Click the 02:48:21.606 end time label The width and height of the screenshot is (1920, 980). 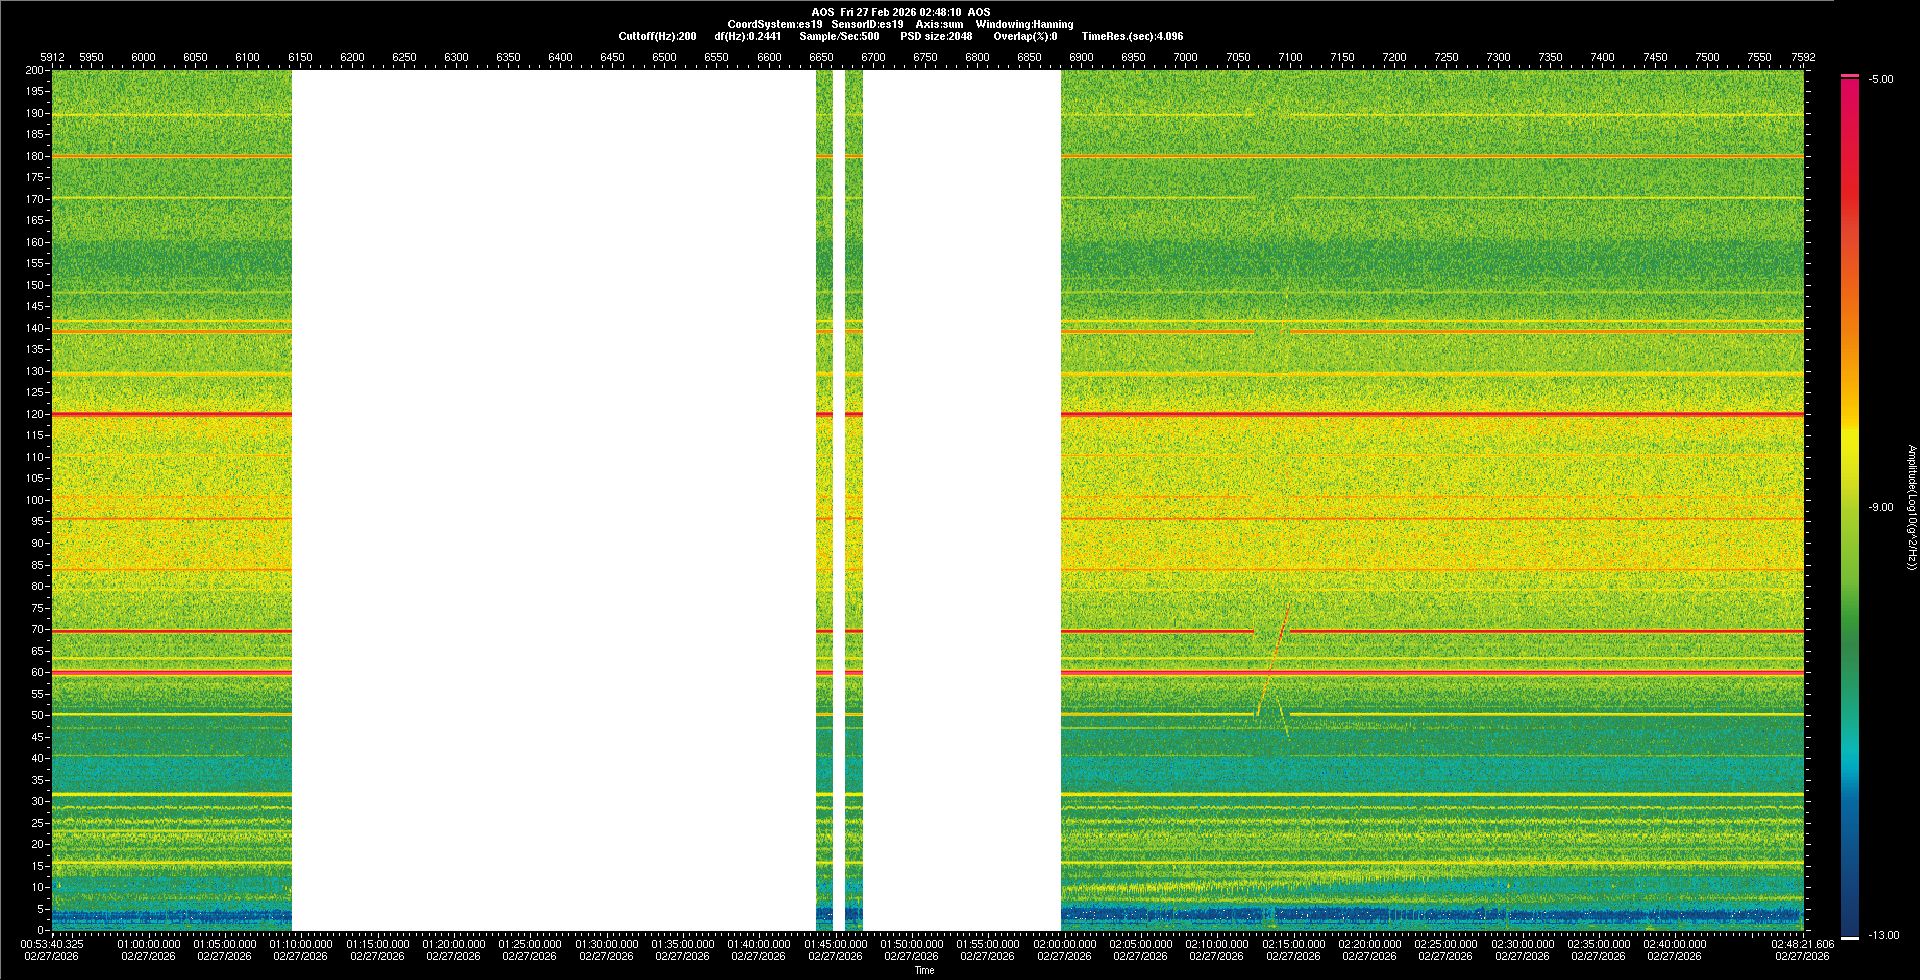pos(1802,943)
